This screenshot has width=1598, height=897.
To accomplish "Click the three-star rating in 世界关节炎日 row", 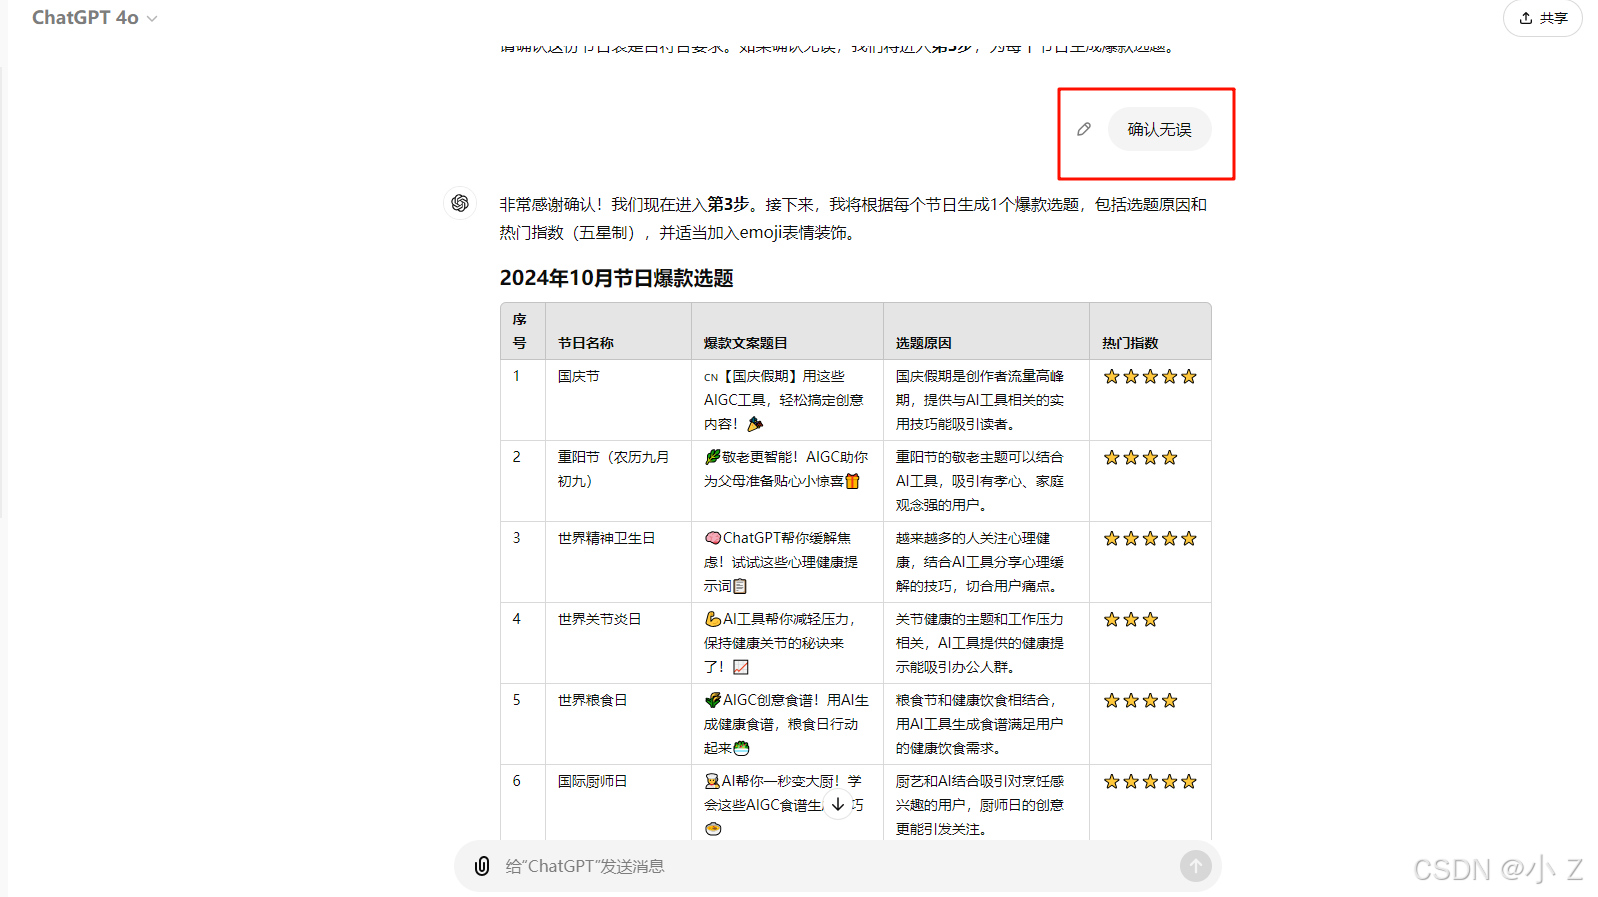I will 1131,620.
